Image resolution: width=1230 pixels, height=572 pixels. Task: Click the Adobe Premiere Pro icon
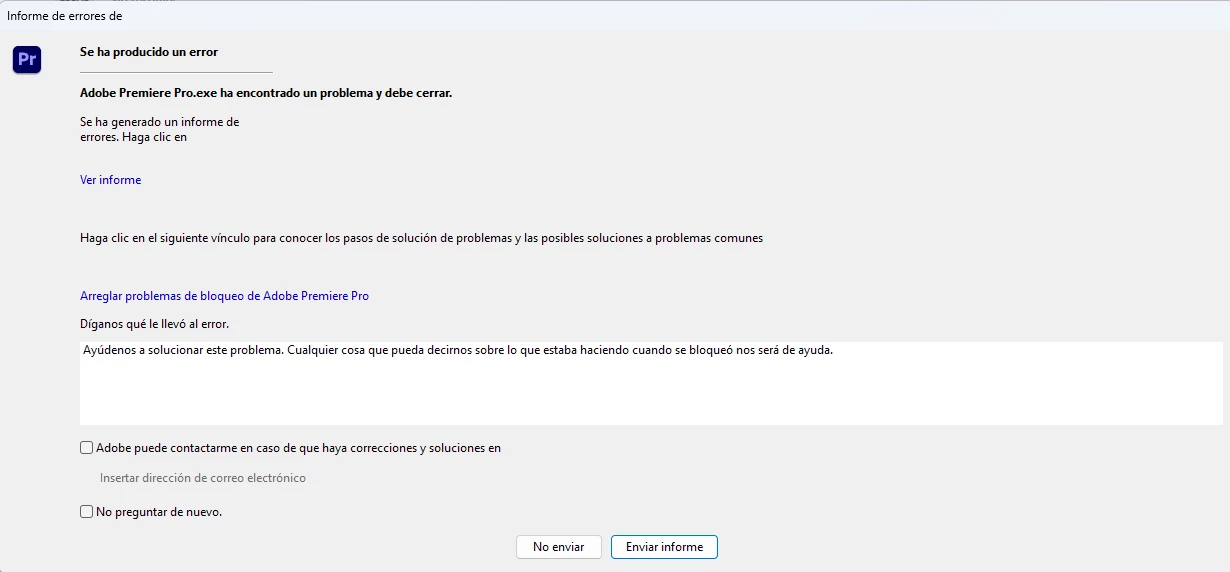click(27, 60)
